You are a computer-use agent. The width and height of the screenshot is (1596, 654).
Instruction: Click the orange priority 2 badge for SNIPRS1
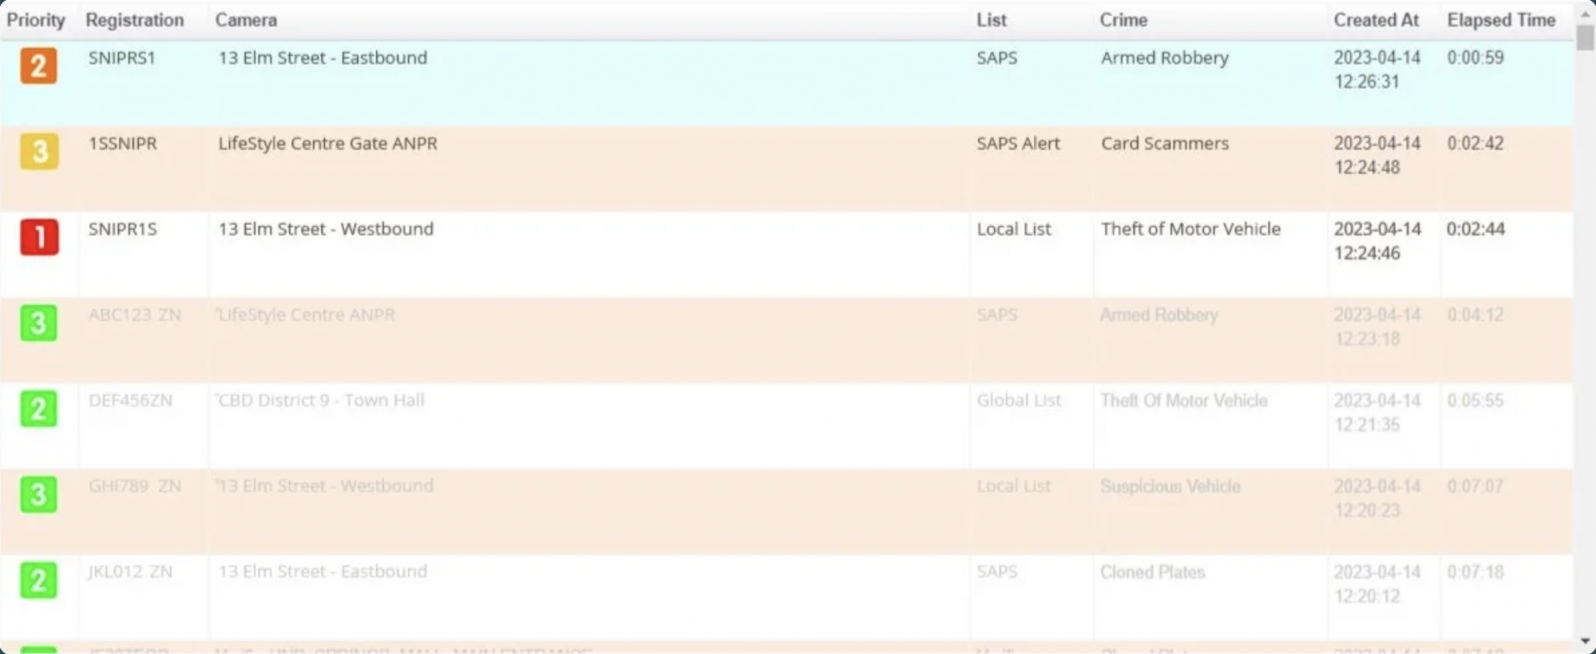click(38, 66)
